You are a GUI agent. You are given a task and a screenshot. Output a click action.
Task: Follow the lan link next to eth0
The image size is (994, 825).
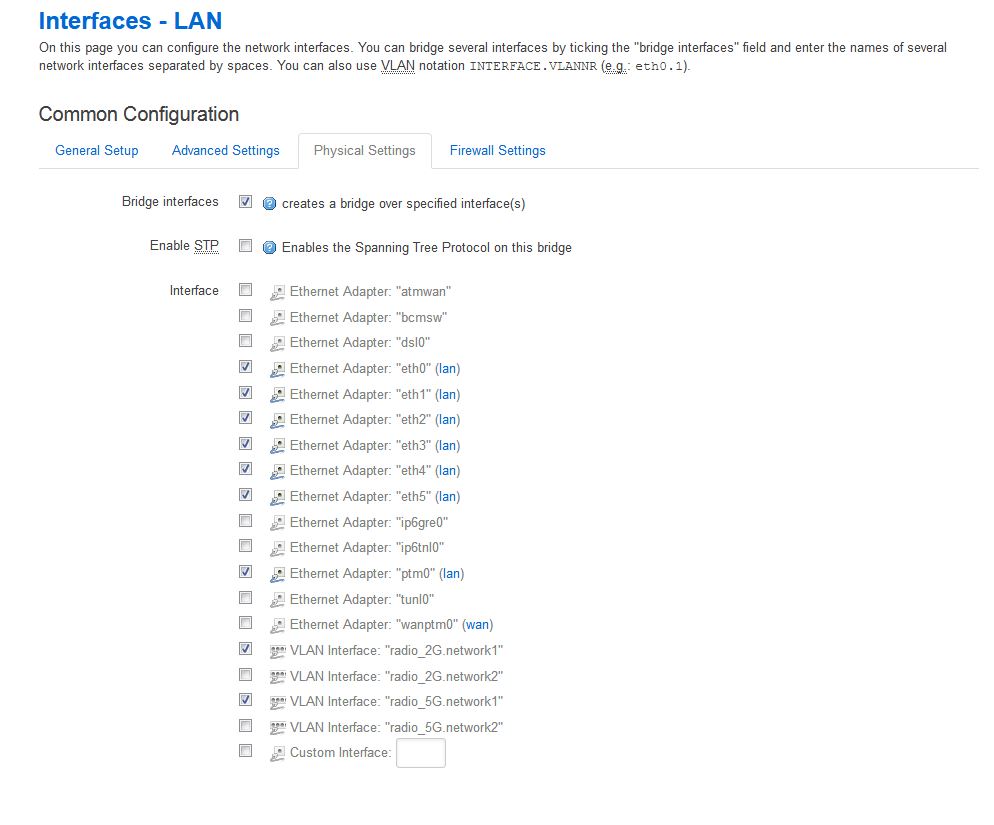448,368
